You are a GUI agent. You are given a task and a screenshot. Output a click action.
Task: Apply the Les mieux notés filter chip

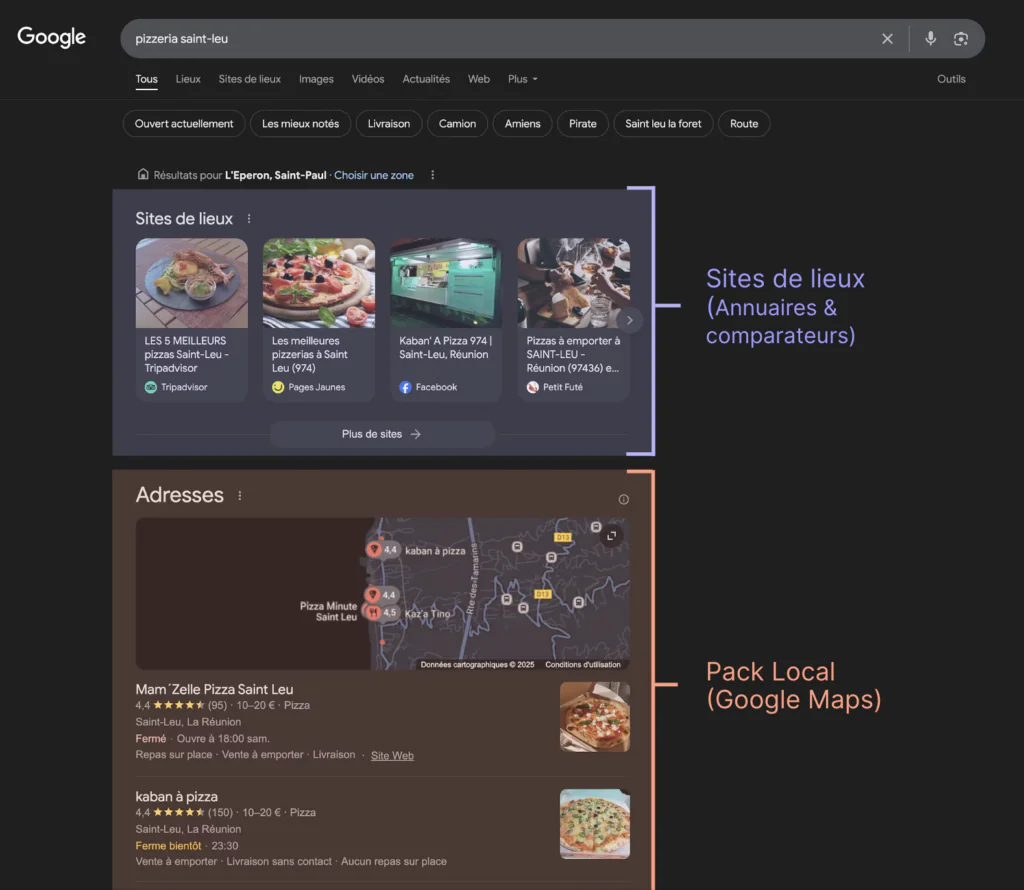[300, 123]
